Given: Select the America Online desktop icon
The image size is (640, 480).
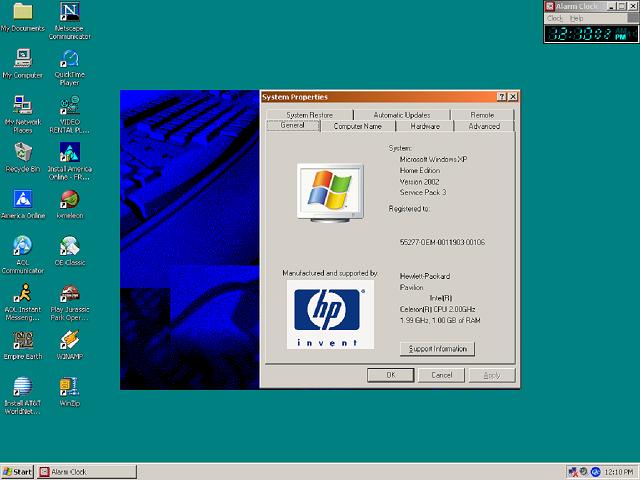Looking at the screenshot, I should coord(22,198).
